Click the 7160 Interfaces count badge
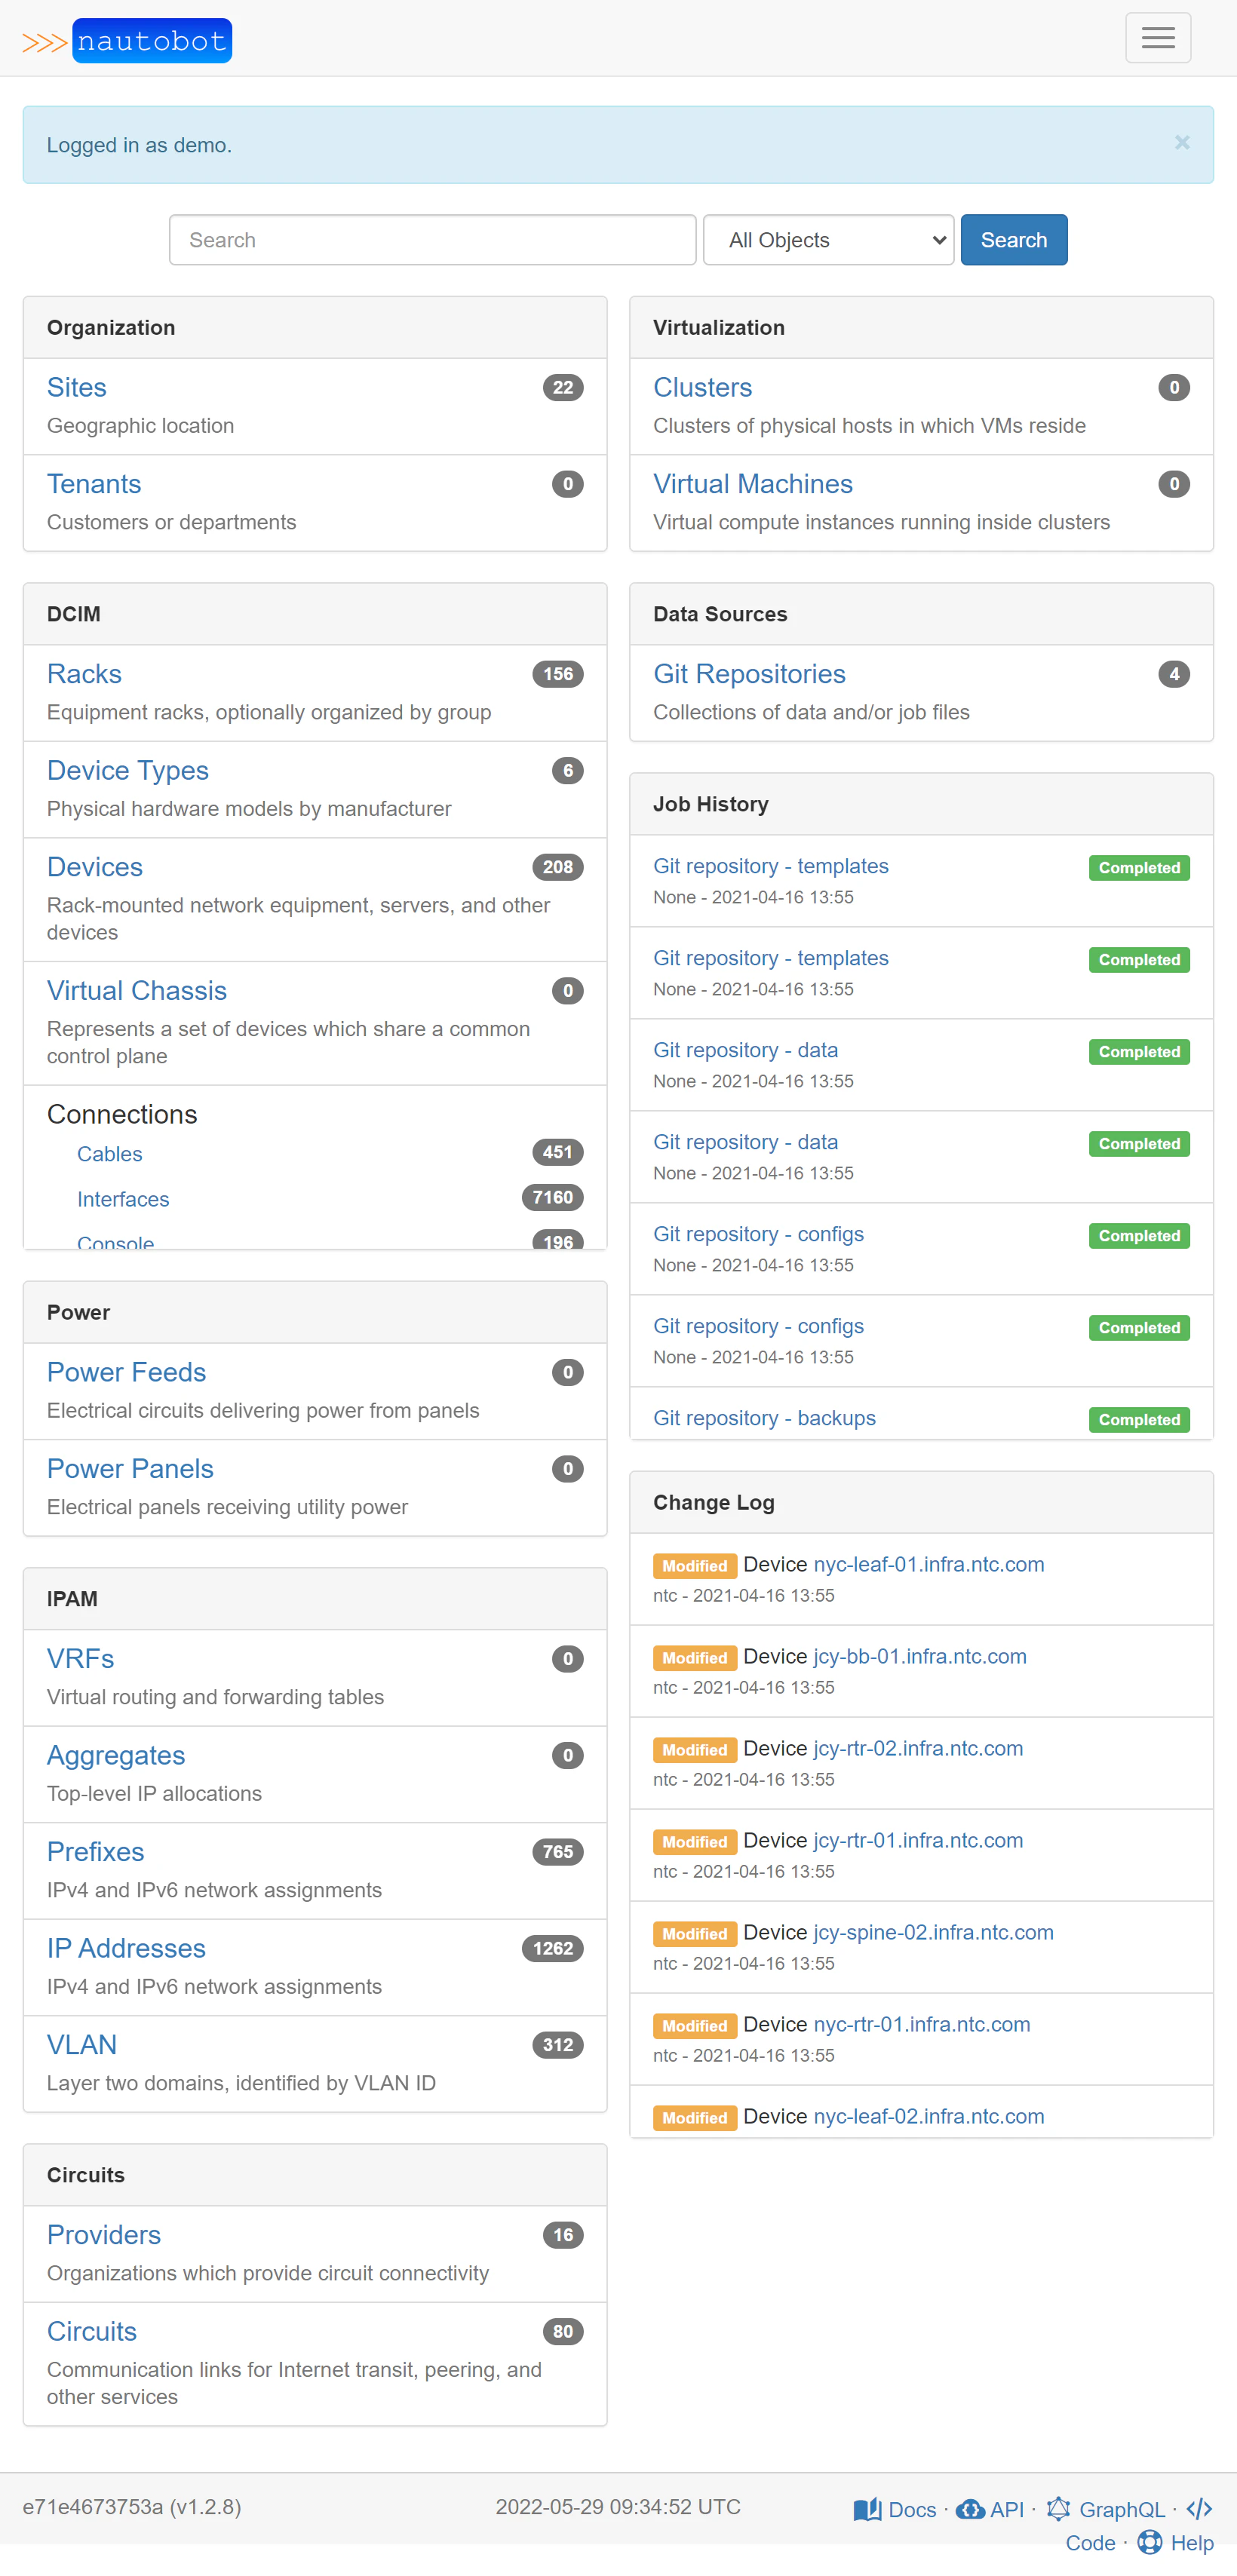 (552, 1198)
